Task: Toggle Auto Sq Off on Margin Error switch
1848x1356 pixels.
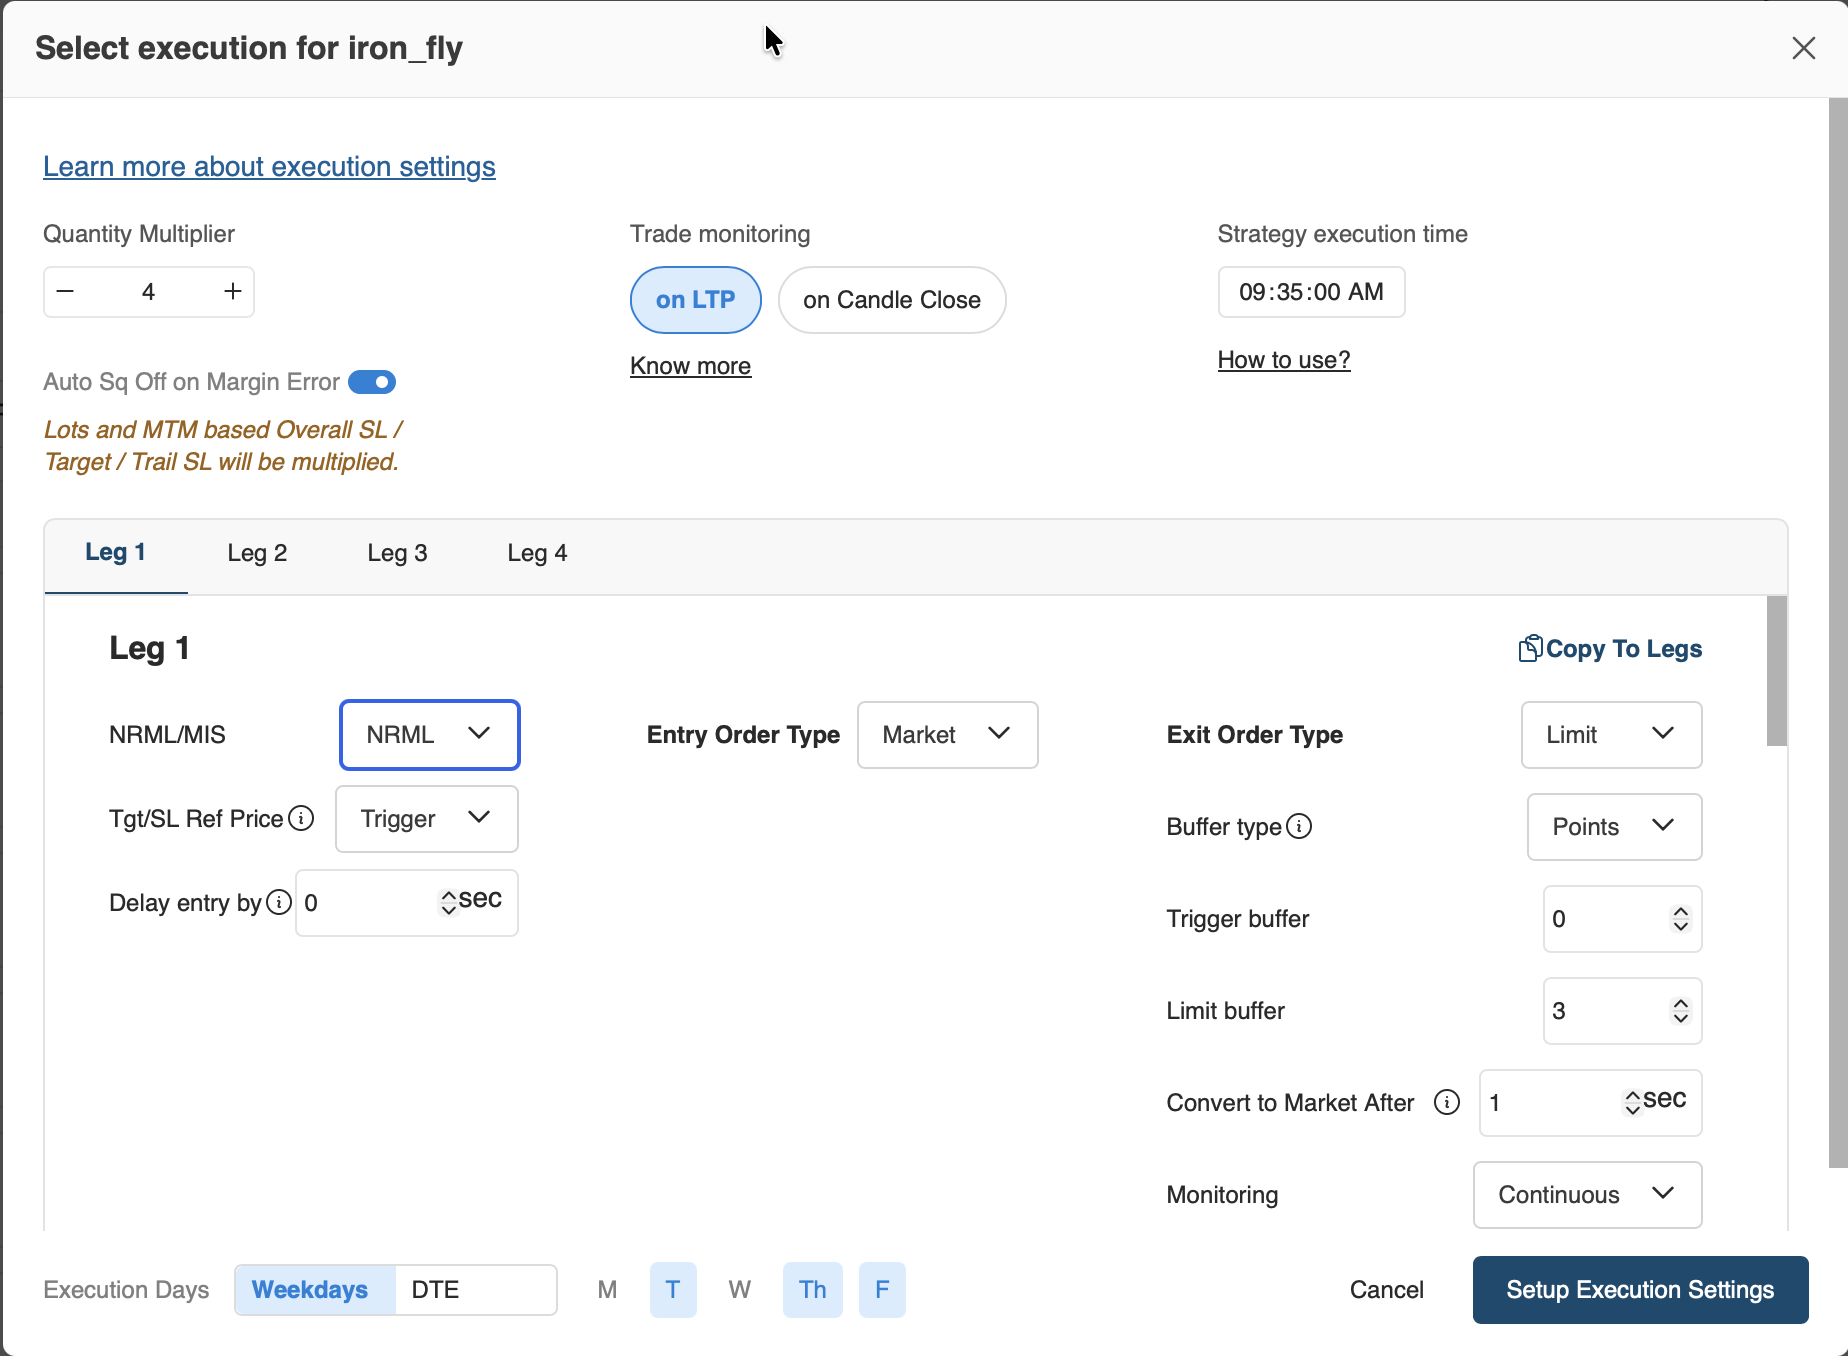Action: [372, 382]
